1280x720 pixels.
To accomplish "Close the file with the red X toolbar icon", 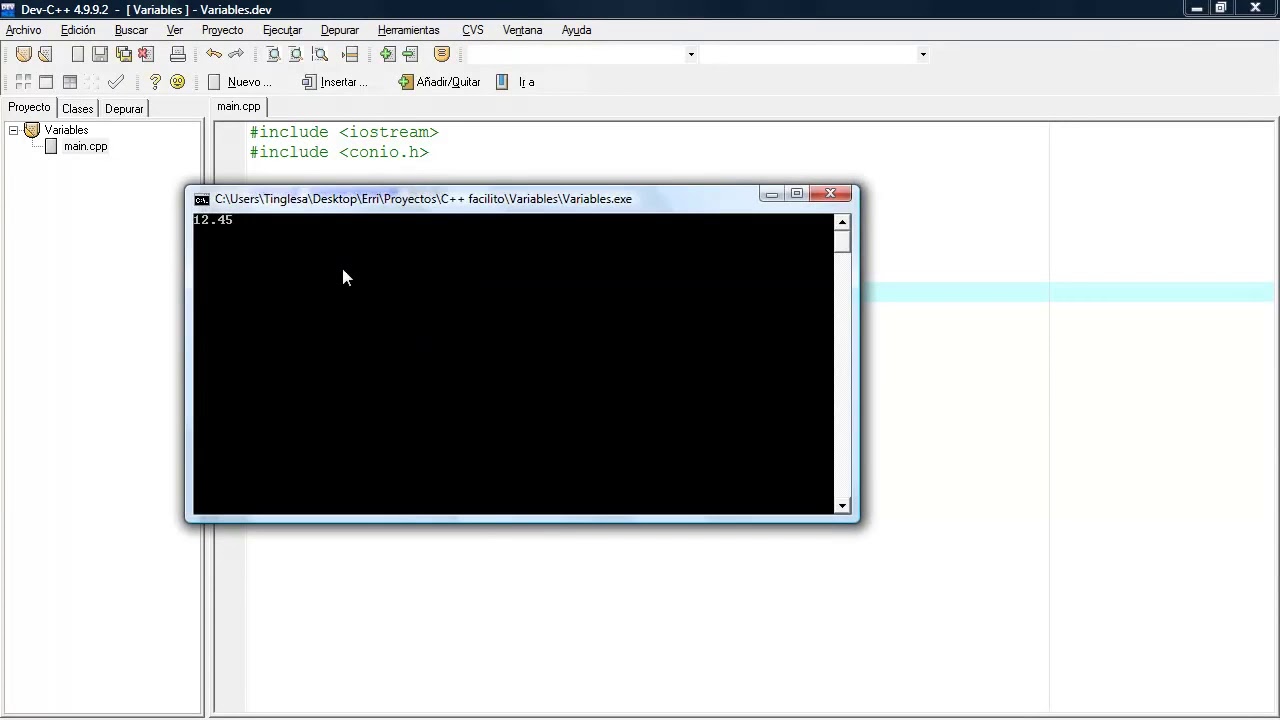I will click(146, 54).
